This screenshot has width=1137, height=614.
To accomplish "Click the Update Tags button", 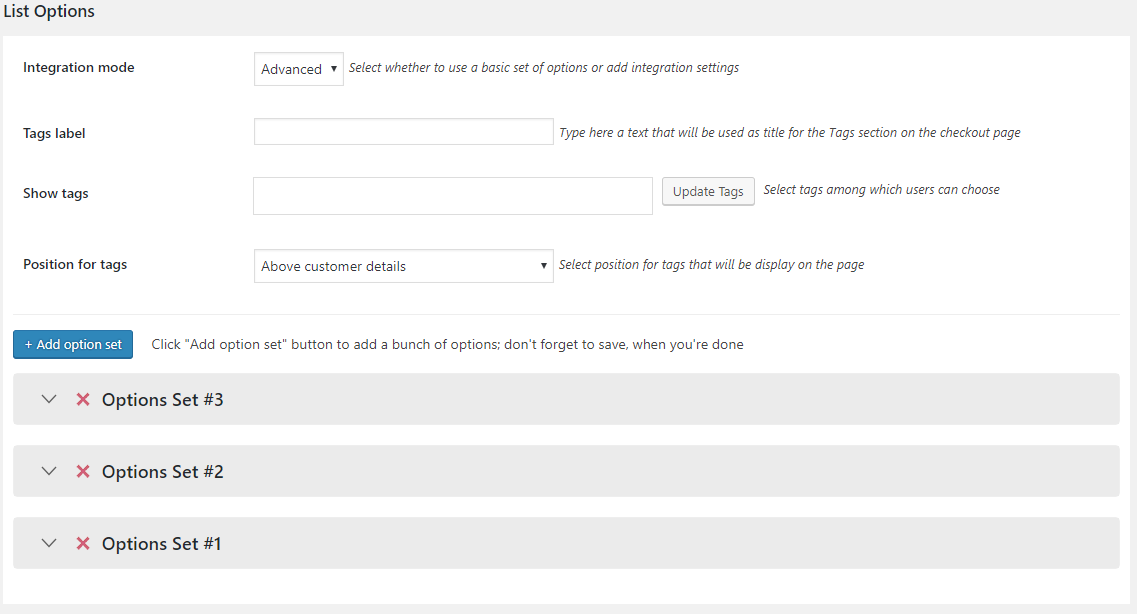I will point(708,191).
